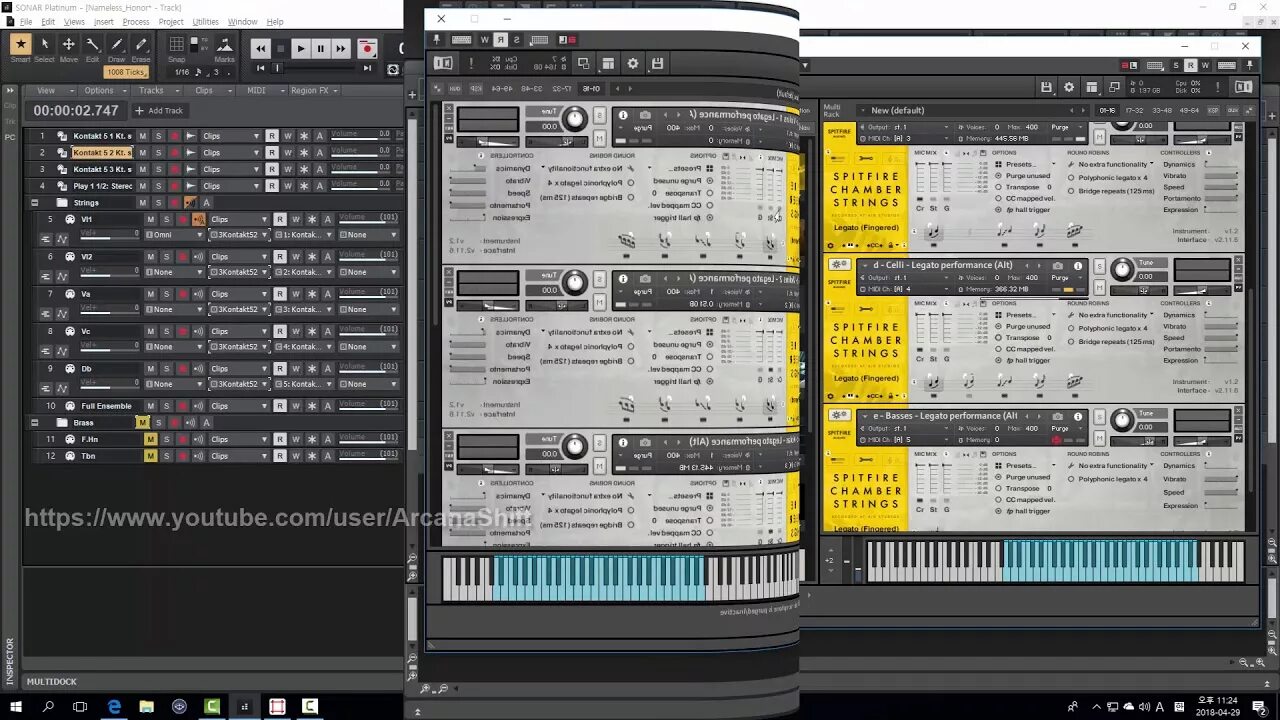The image size is (1280, 720).
Task: Click the Fast Forward button
Action: point(340,48)
